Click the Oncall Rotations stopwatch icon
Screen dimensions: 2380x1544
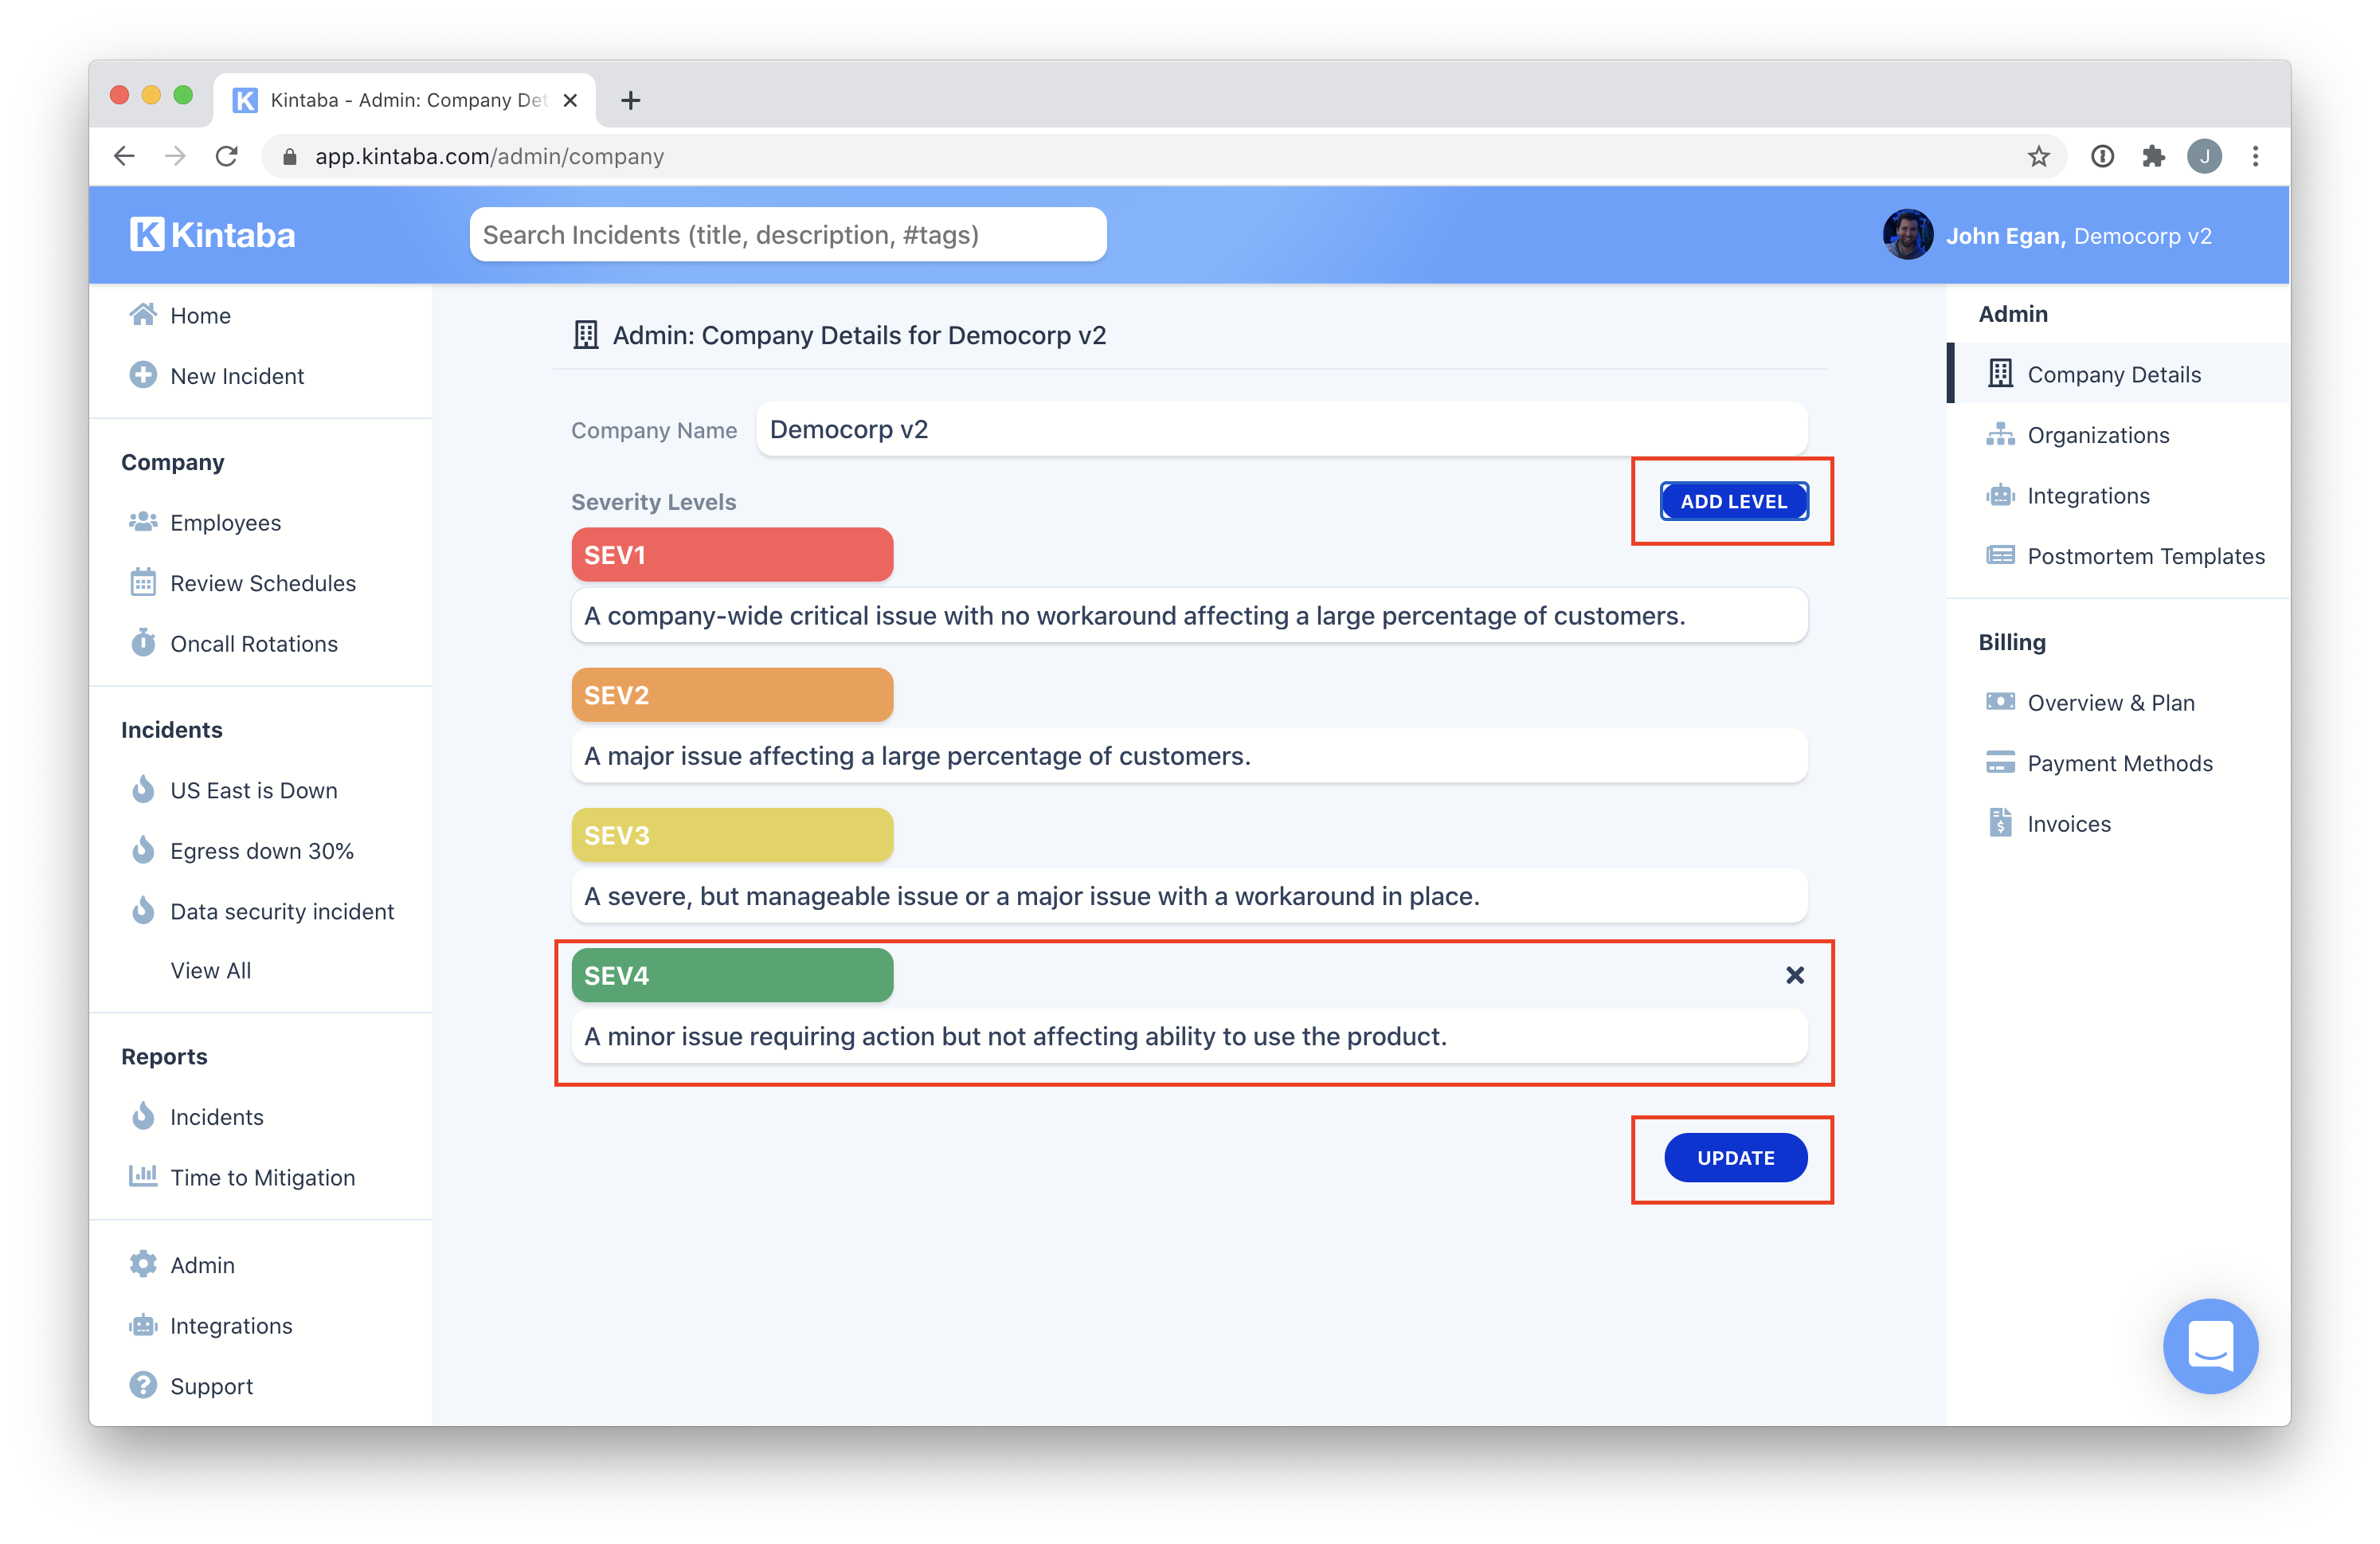143,643
